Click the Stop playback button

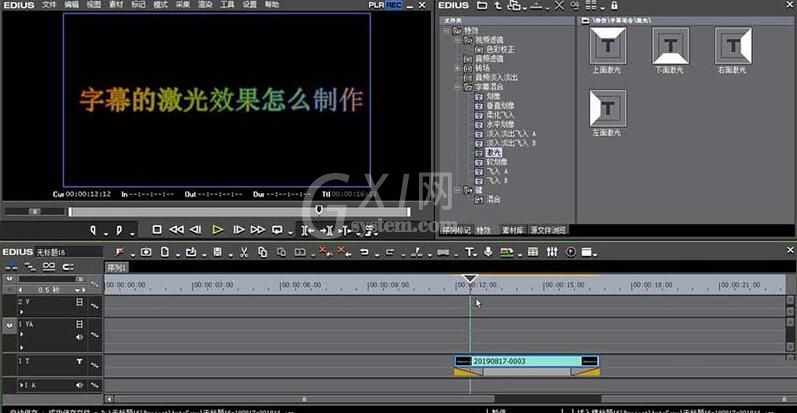(x=157, y=230)
